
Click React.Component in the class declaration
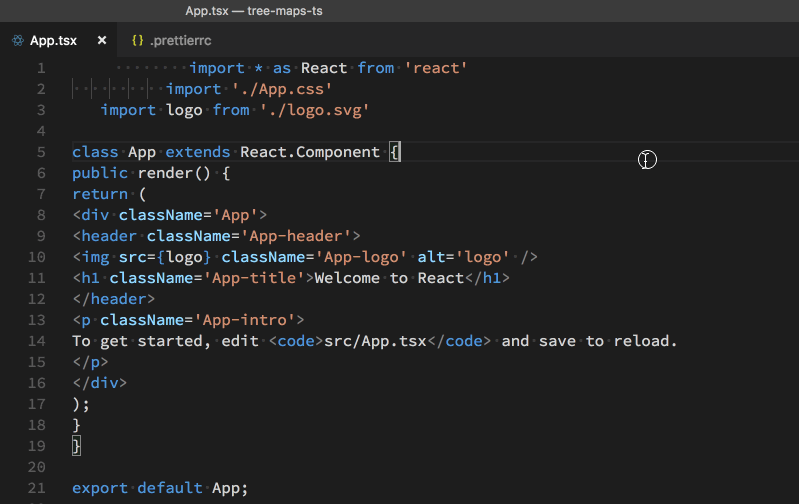click(310, 152)
